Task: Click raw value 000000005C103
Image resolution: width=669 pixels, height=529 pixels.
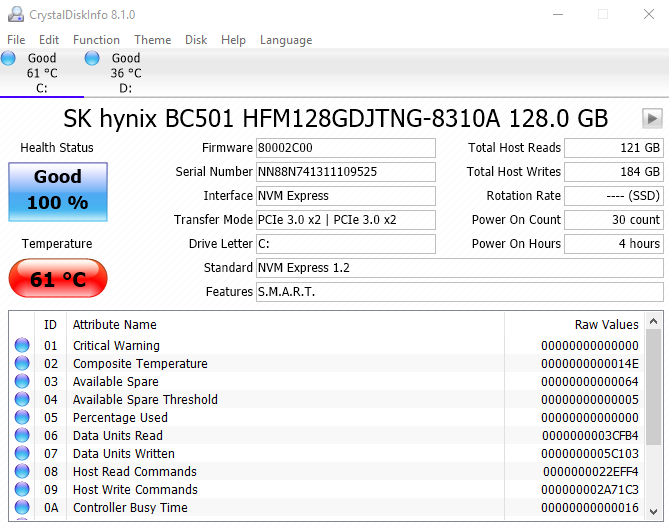Action: (x=590, y=453)
